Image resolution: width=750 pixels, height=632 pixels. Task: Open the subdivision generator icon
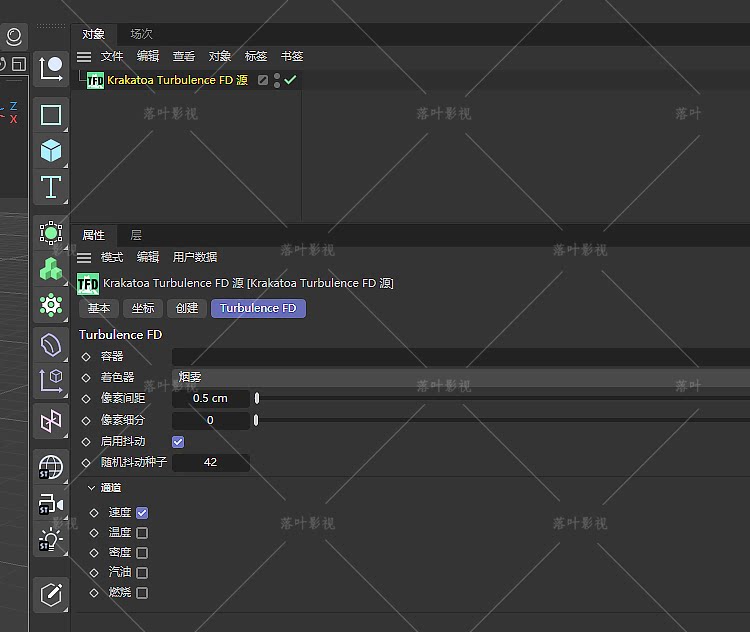tap(51, 233)
